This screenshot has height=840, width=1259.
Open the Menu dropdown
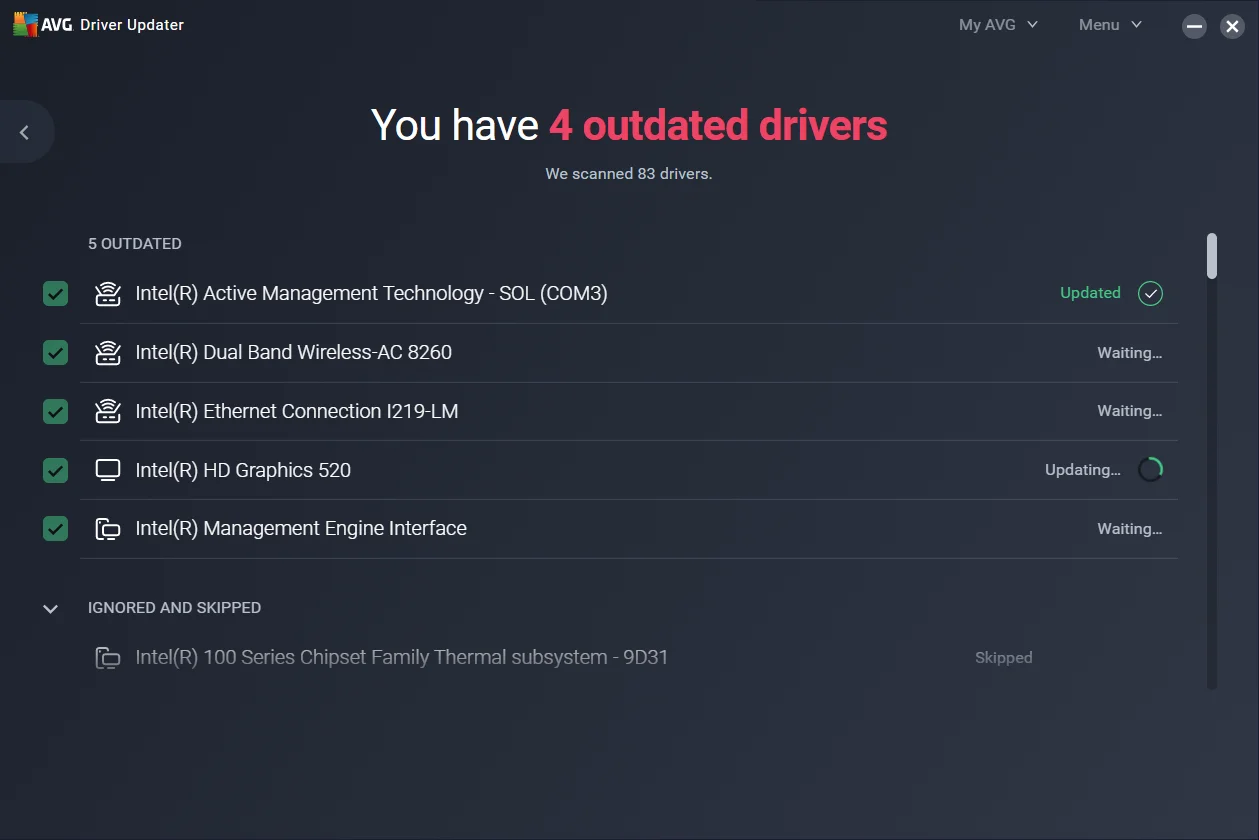click(1108, 24)
